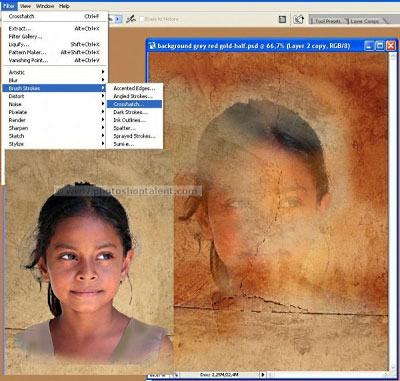Open options bar dropdown arrow left of airbrush
Viewport: 400px width, 381px height.
pyautogui.click(x=118, y=19)
